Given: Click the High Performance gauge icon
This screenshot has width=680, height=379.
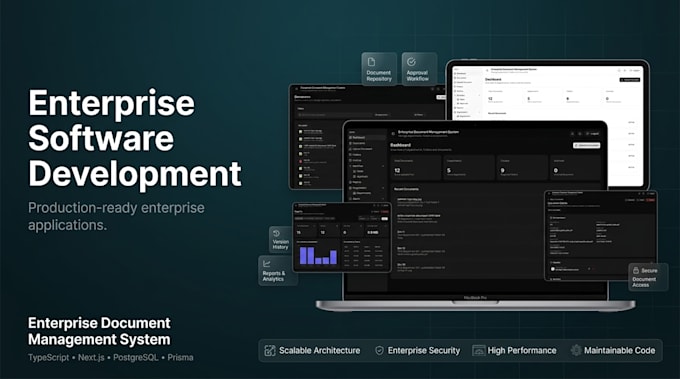Looking at the screenshot, I should coord(479,350).
